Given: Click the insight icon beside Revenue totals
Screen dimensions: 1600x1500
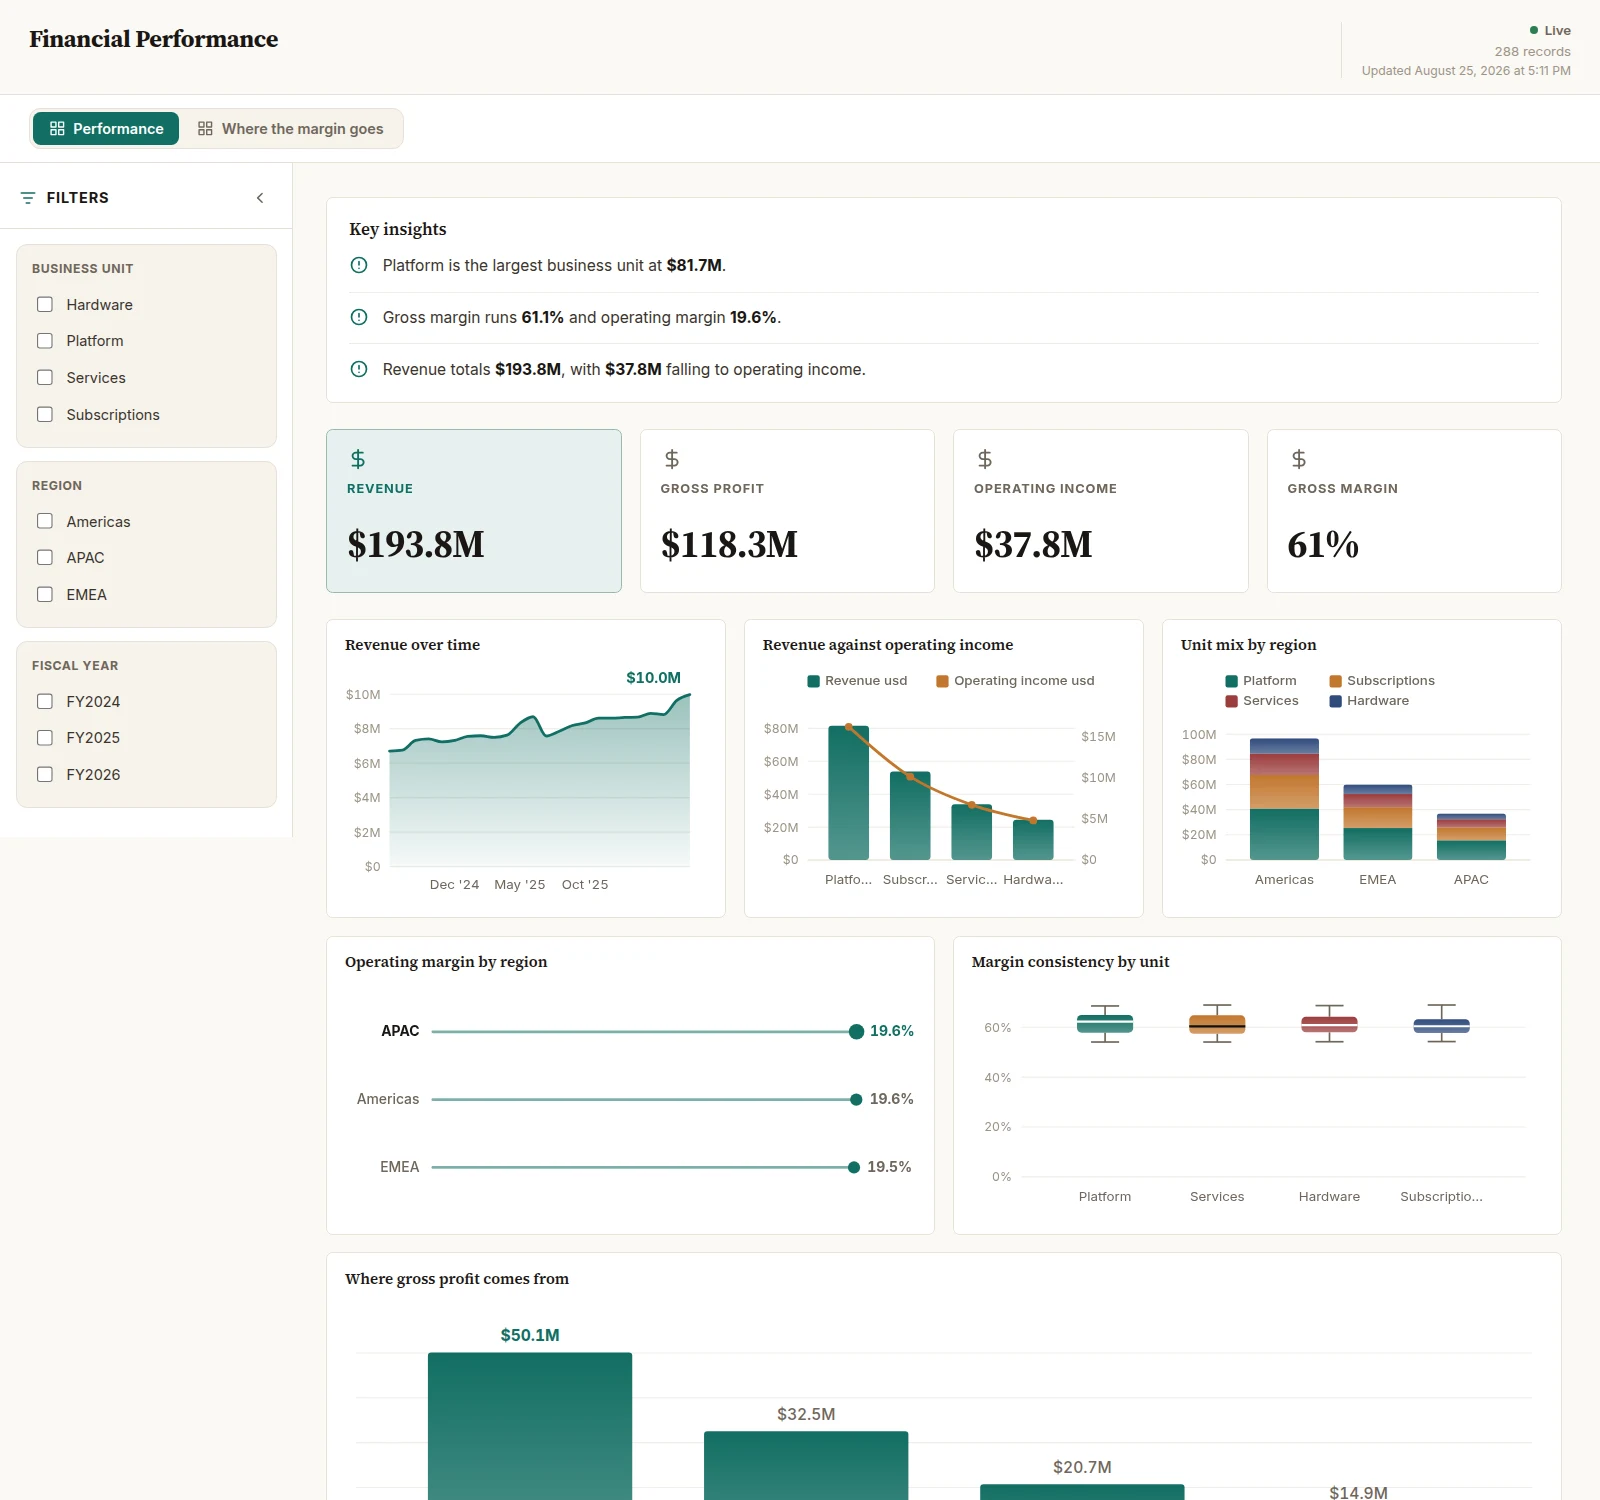Looking at the screenshot, I should (x=359, y=369).
